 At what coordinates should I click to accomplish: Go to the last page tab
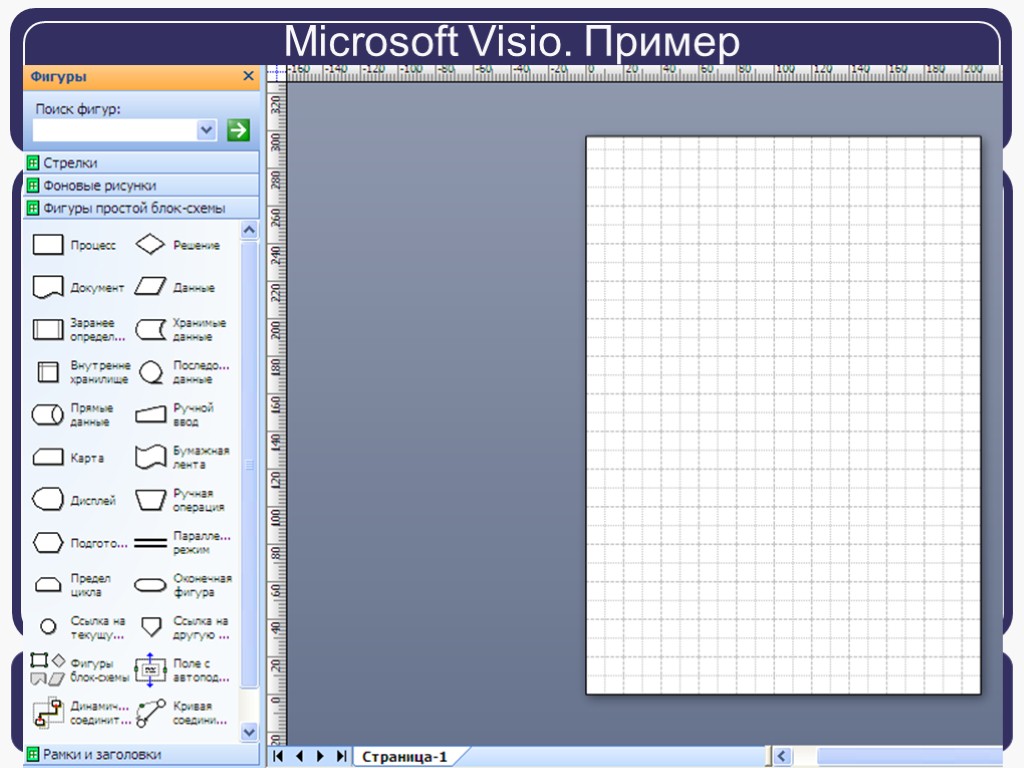click(x=341, y=756)
